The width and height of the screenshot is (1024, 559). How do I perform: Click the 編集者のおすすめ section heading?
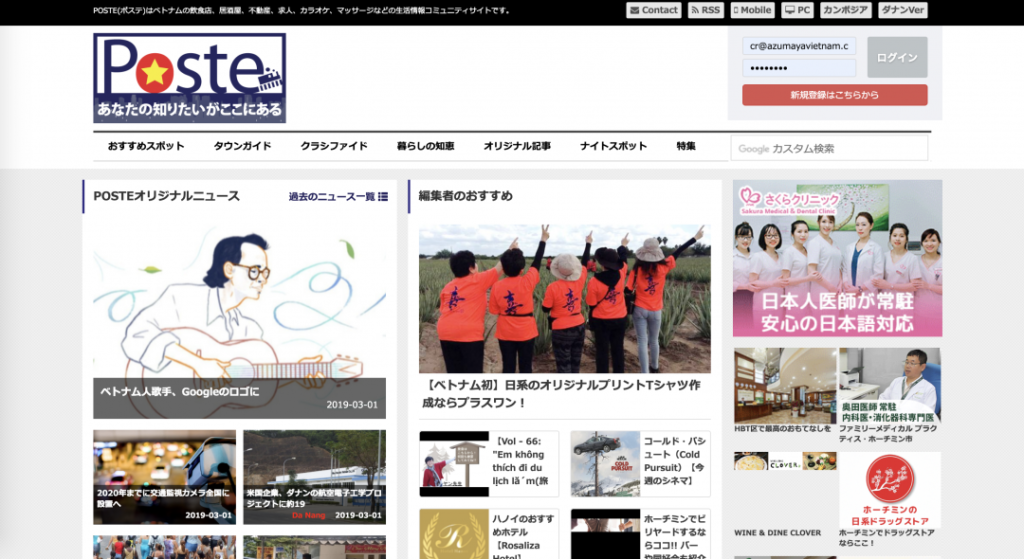466,196
